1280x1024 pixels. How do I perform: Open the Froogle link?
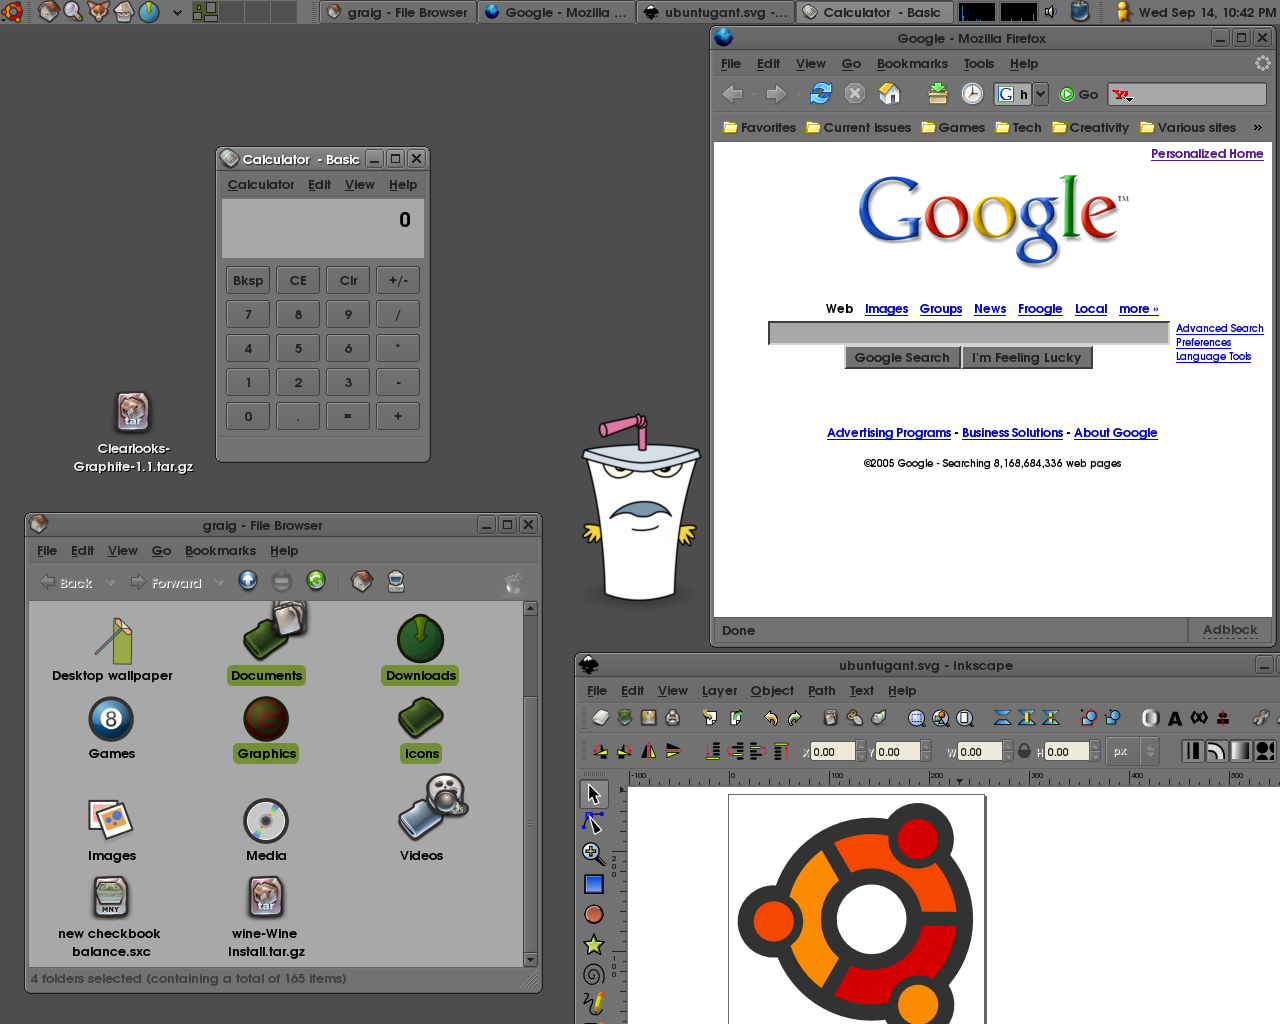tap(1040, 309)
